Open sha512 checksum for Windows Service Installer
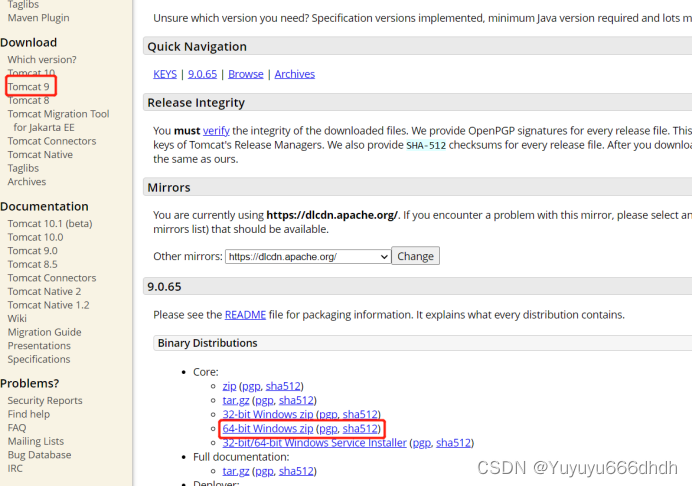Image resolution: width=692 pixels, height=487 pixels. [454, 443]
